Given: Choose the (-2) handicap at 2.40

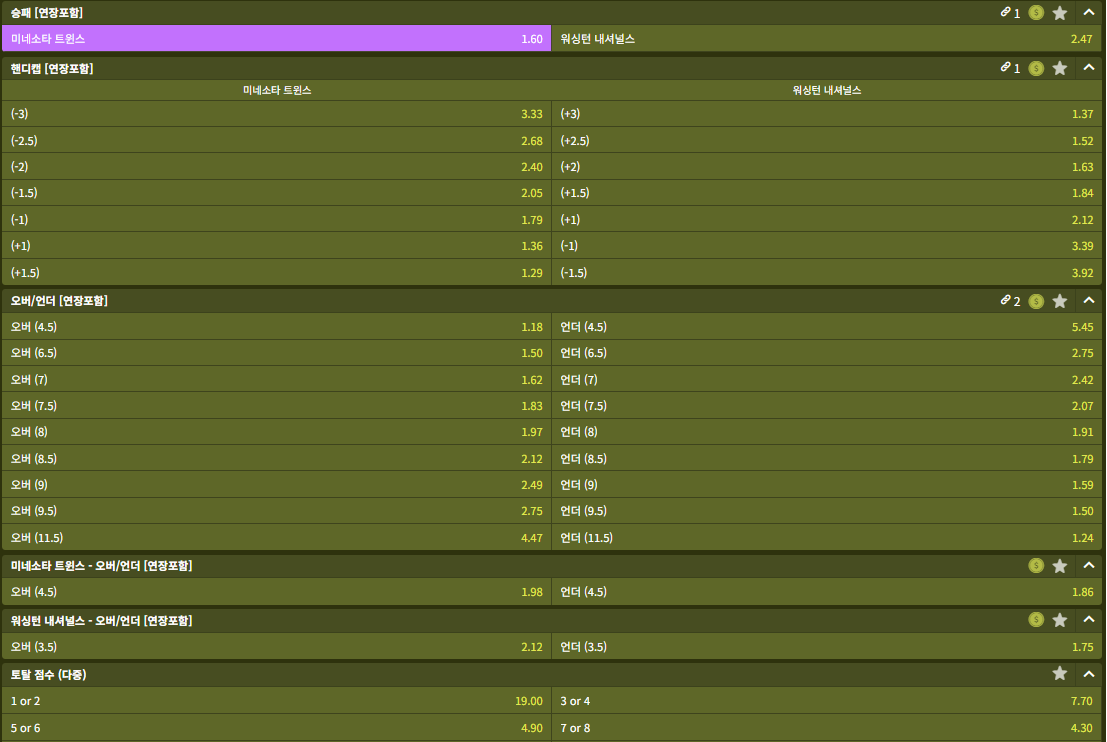Looking at the screenshot, I should 276,167.
